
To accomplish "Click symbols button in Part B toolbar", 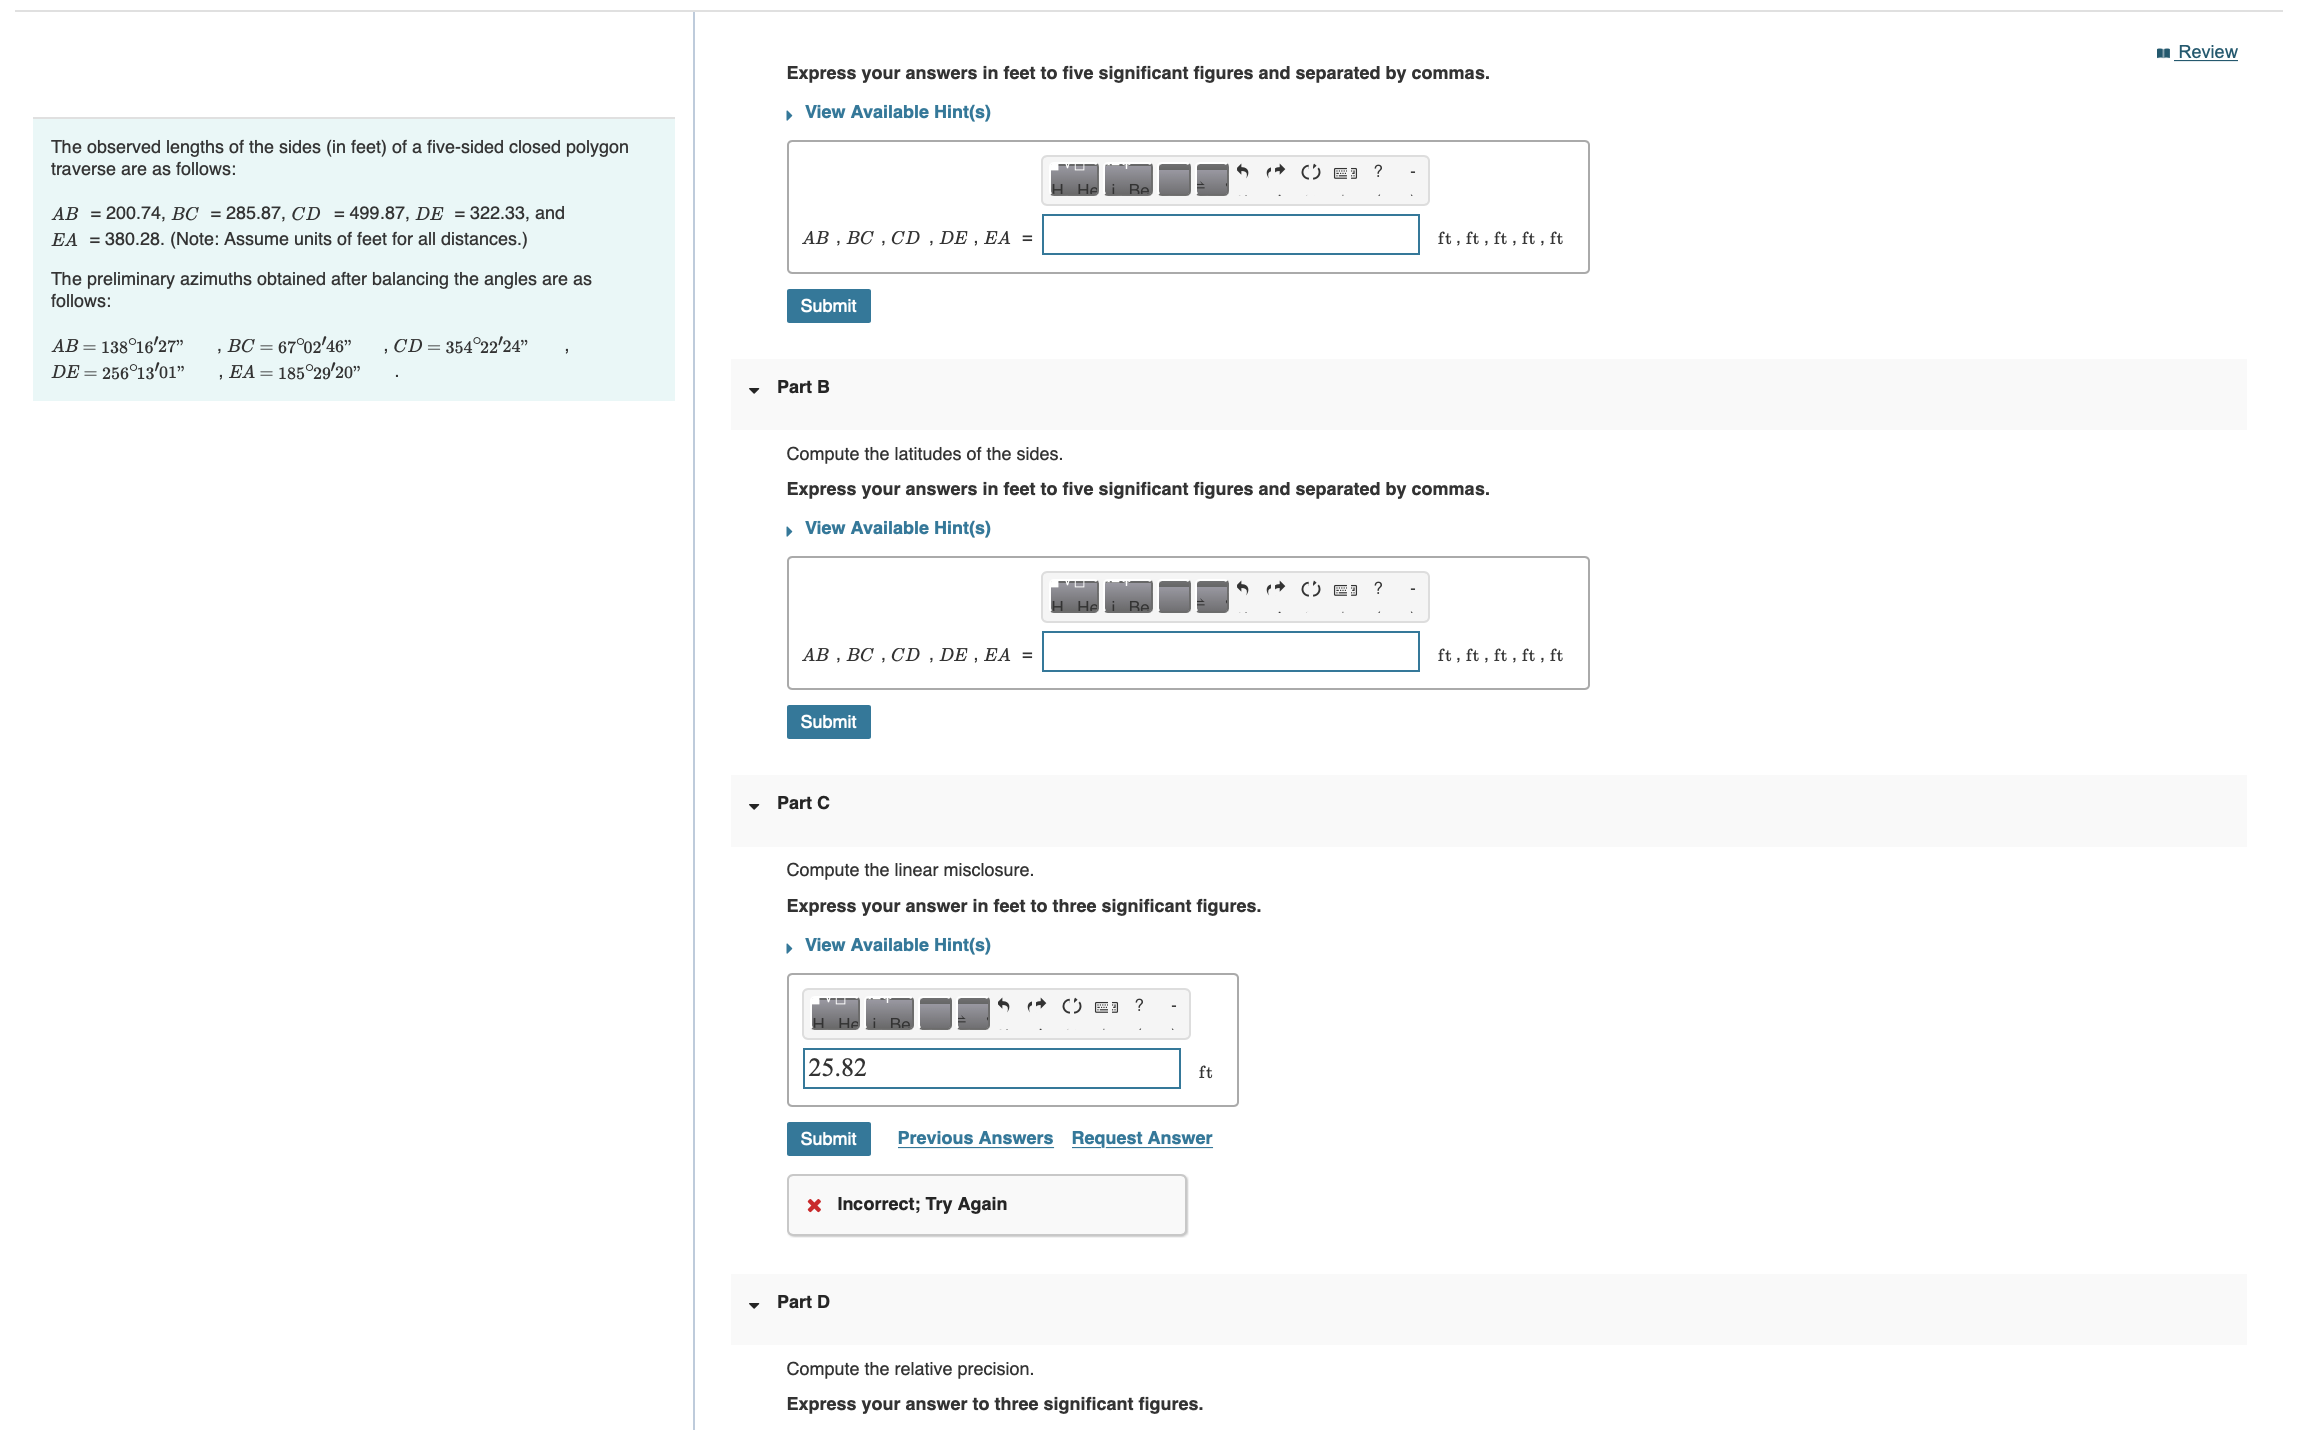I will point(1129,597).
